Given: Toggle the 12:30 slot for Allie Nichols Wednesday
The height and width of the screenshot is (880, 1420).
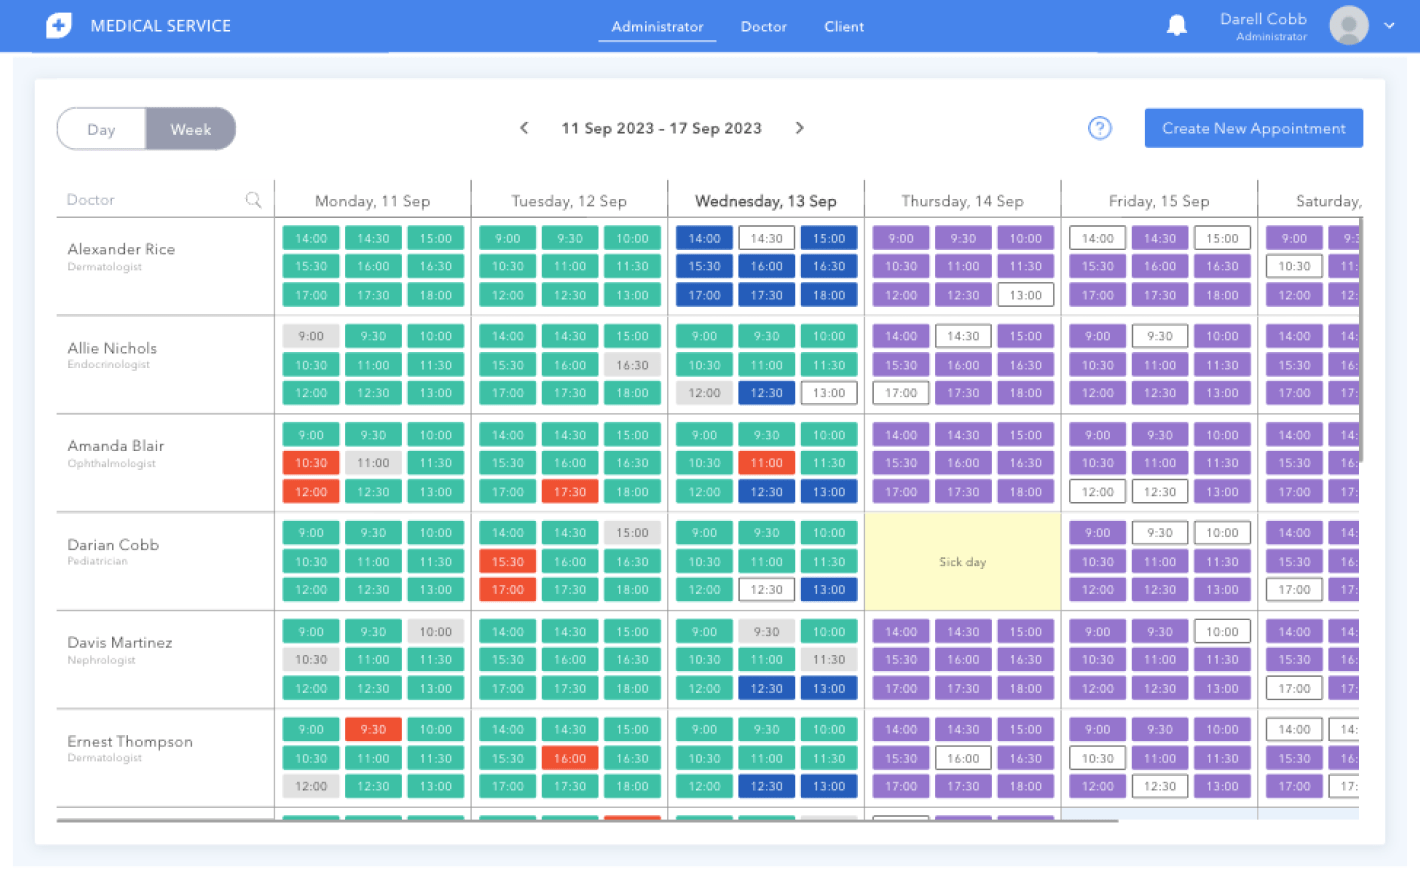Looking at the screenshot, I should pyautogui.click(x=766, y=392).
